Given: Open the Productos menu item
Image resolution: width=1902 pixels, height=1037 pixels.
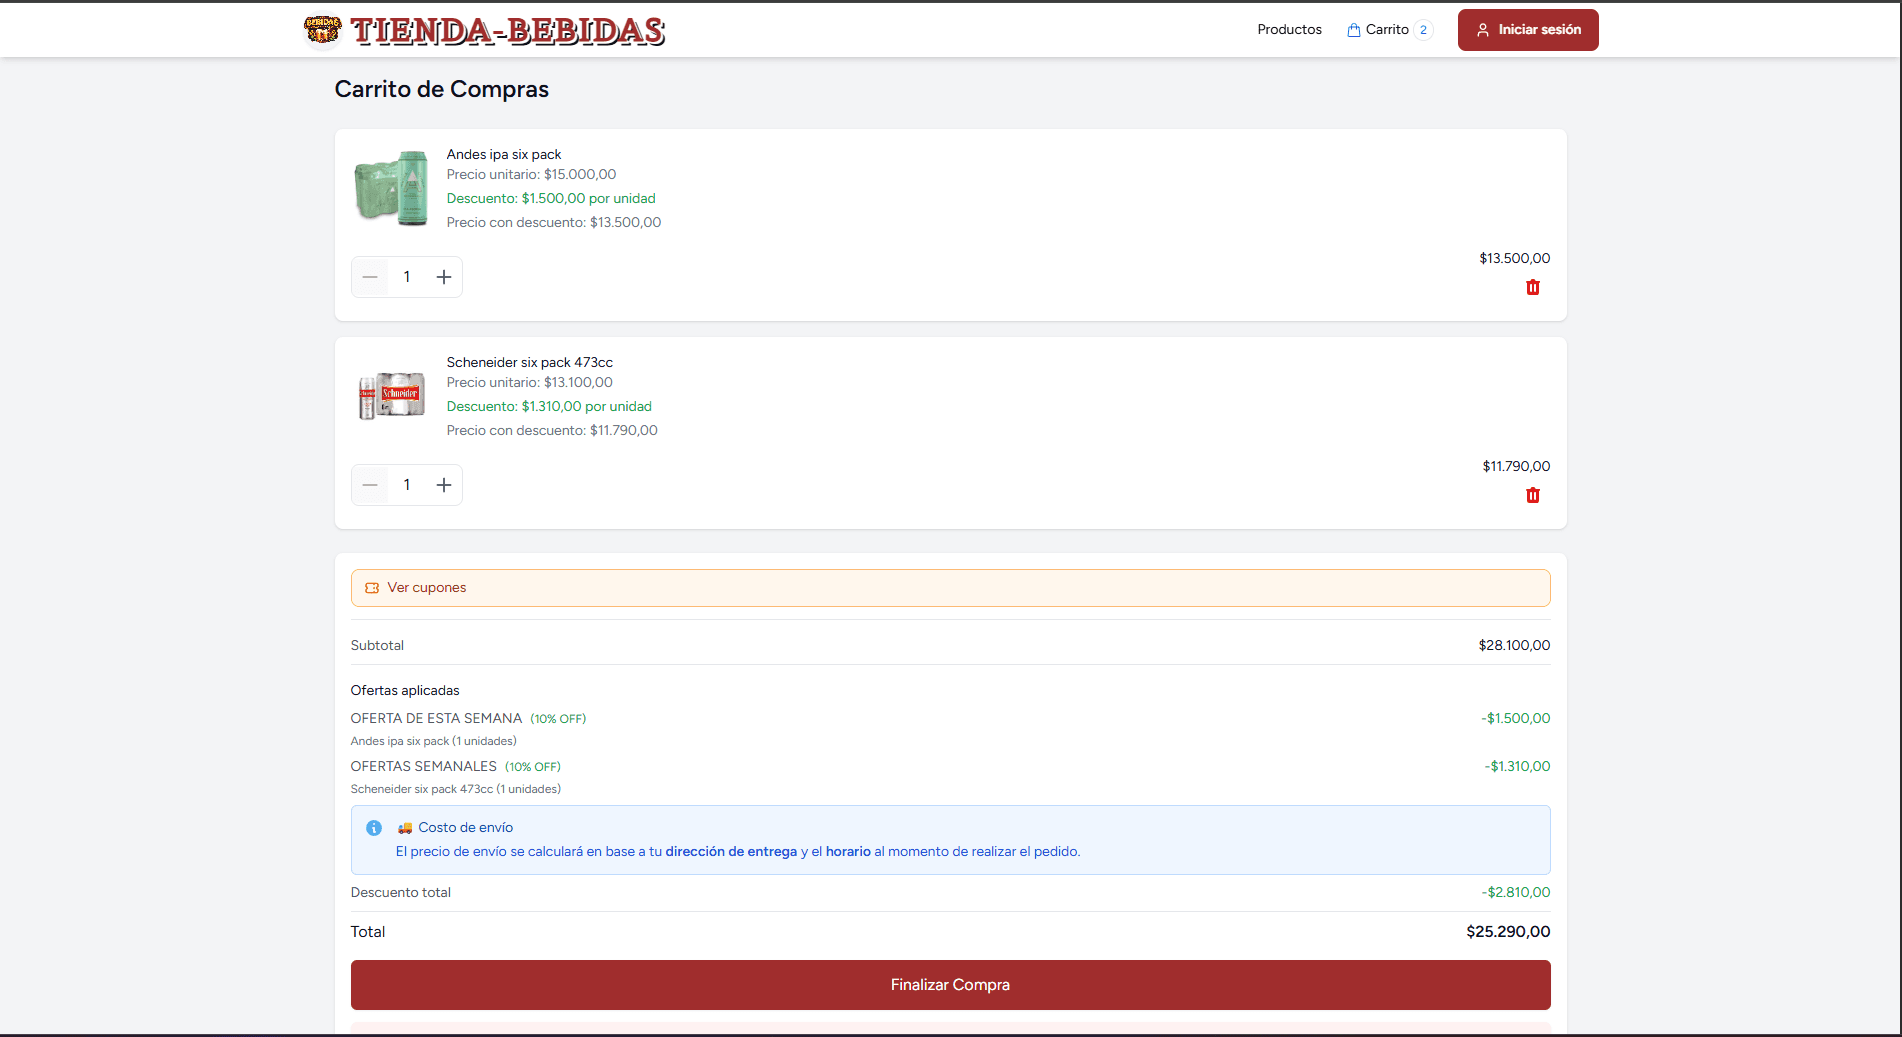Looking at the screenshot, I should (x=1289, y=29).
